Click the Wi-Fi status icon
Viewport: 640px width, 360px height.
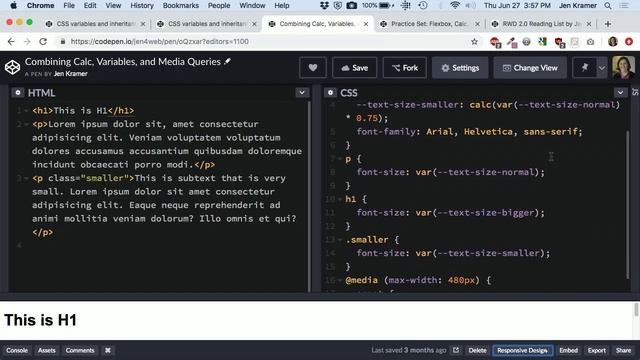pyautogui.click(x=455, y=6)
